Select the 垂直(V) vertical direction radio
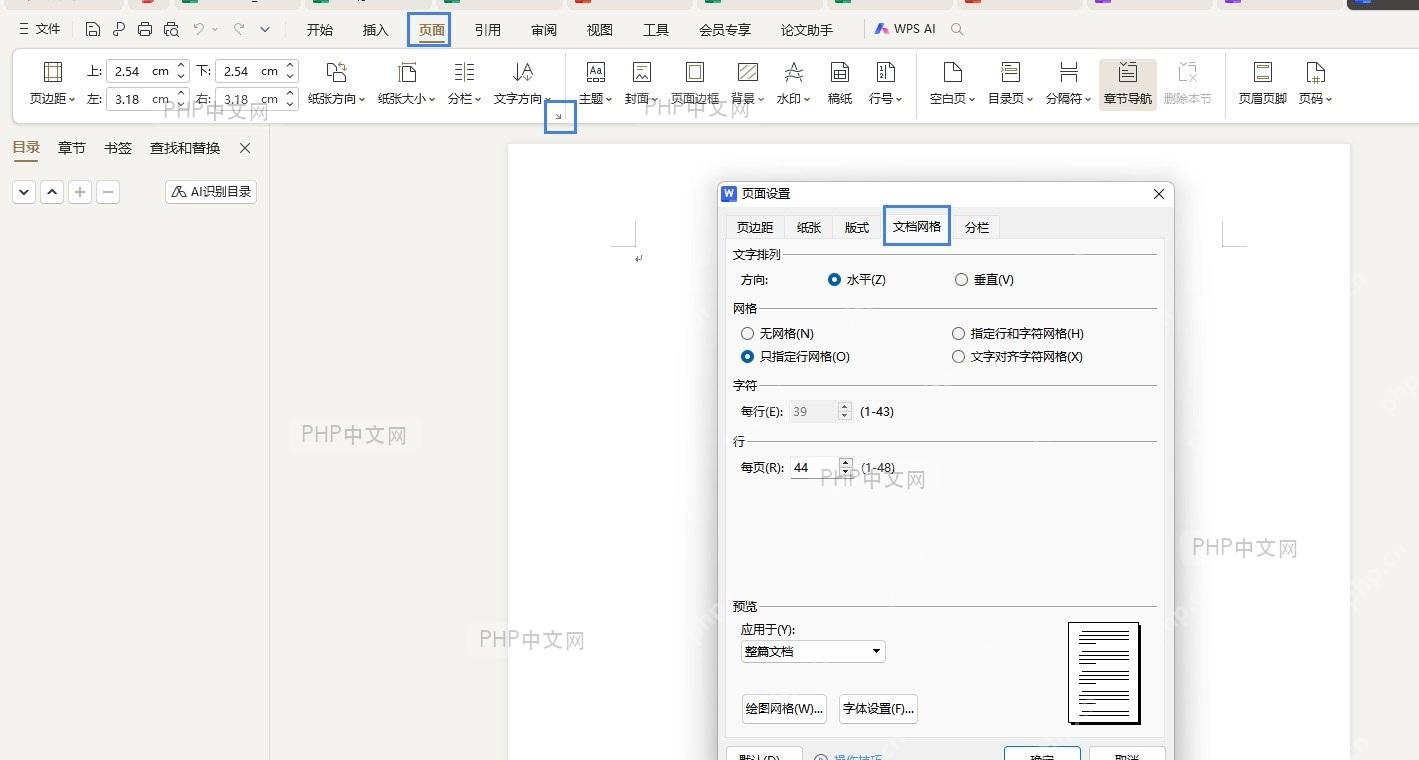 coord(961,280)
